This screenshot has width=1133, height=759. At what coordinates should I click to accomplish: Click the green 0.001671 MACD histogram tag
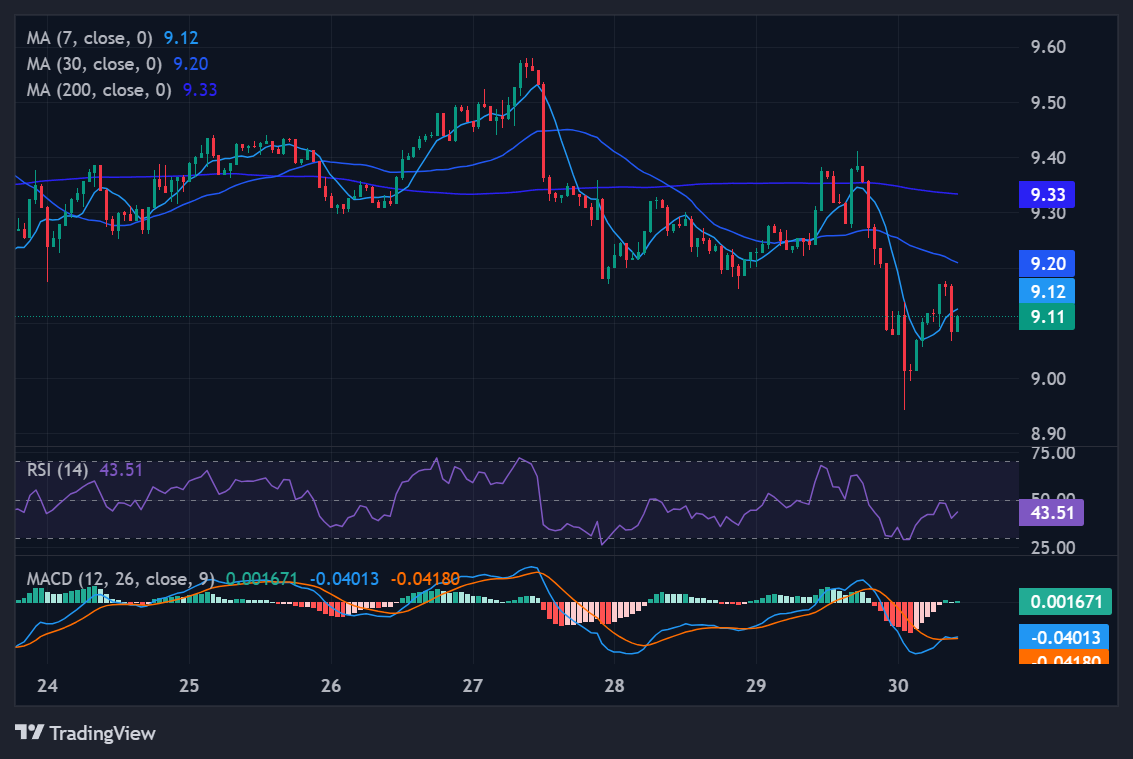tap(1064, 602)
